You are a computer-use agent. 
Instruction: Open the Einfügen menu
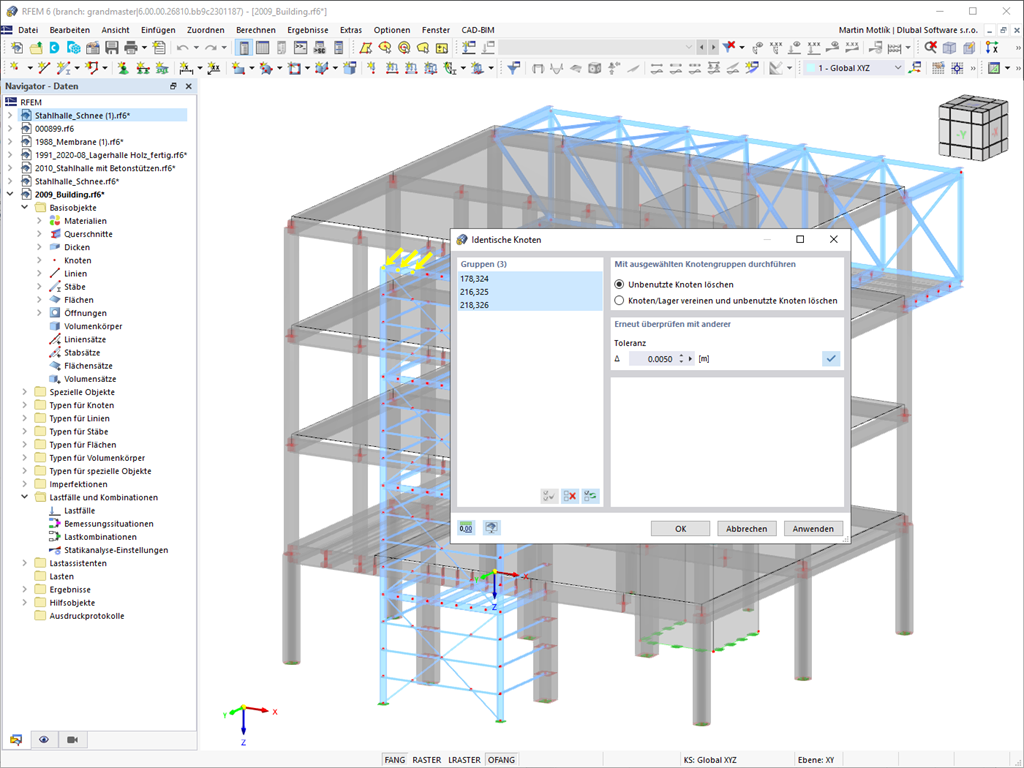coord(158,30)
